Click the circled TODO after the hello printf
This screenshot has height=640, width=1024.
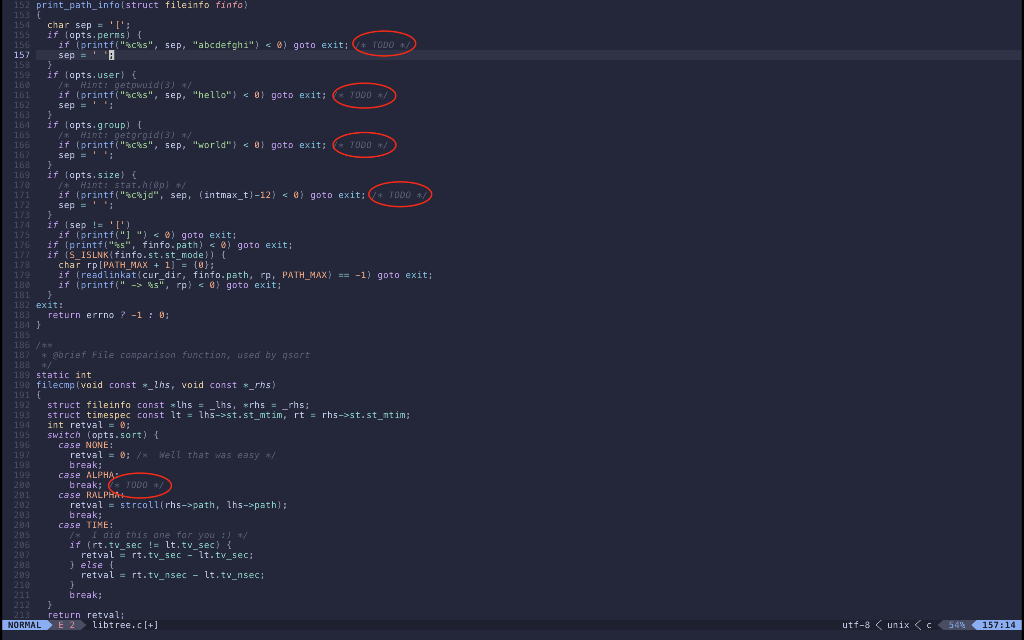[x=364, y=95]
